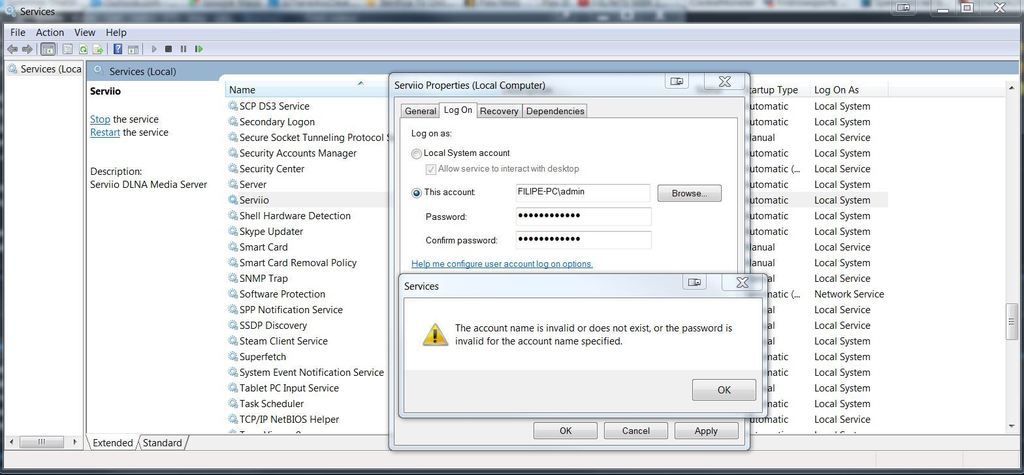Select the Secure Socket Tunneling Protocol row

[x=308, y=137]
